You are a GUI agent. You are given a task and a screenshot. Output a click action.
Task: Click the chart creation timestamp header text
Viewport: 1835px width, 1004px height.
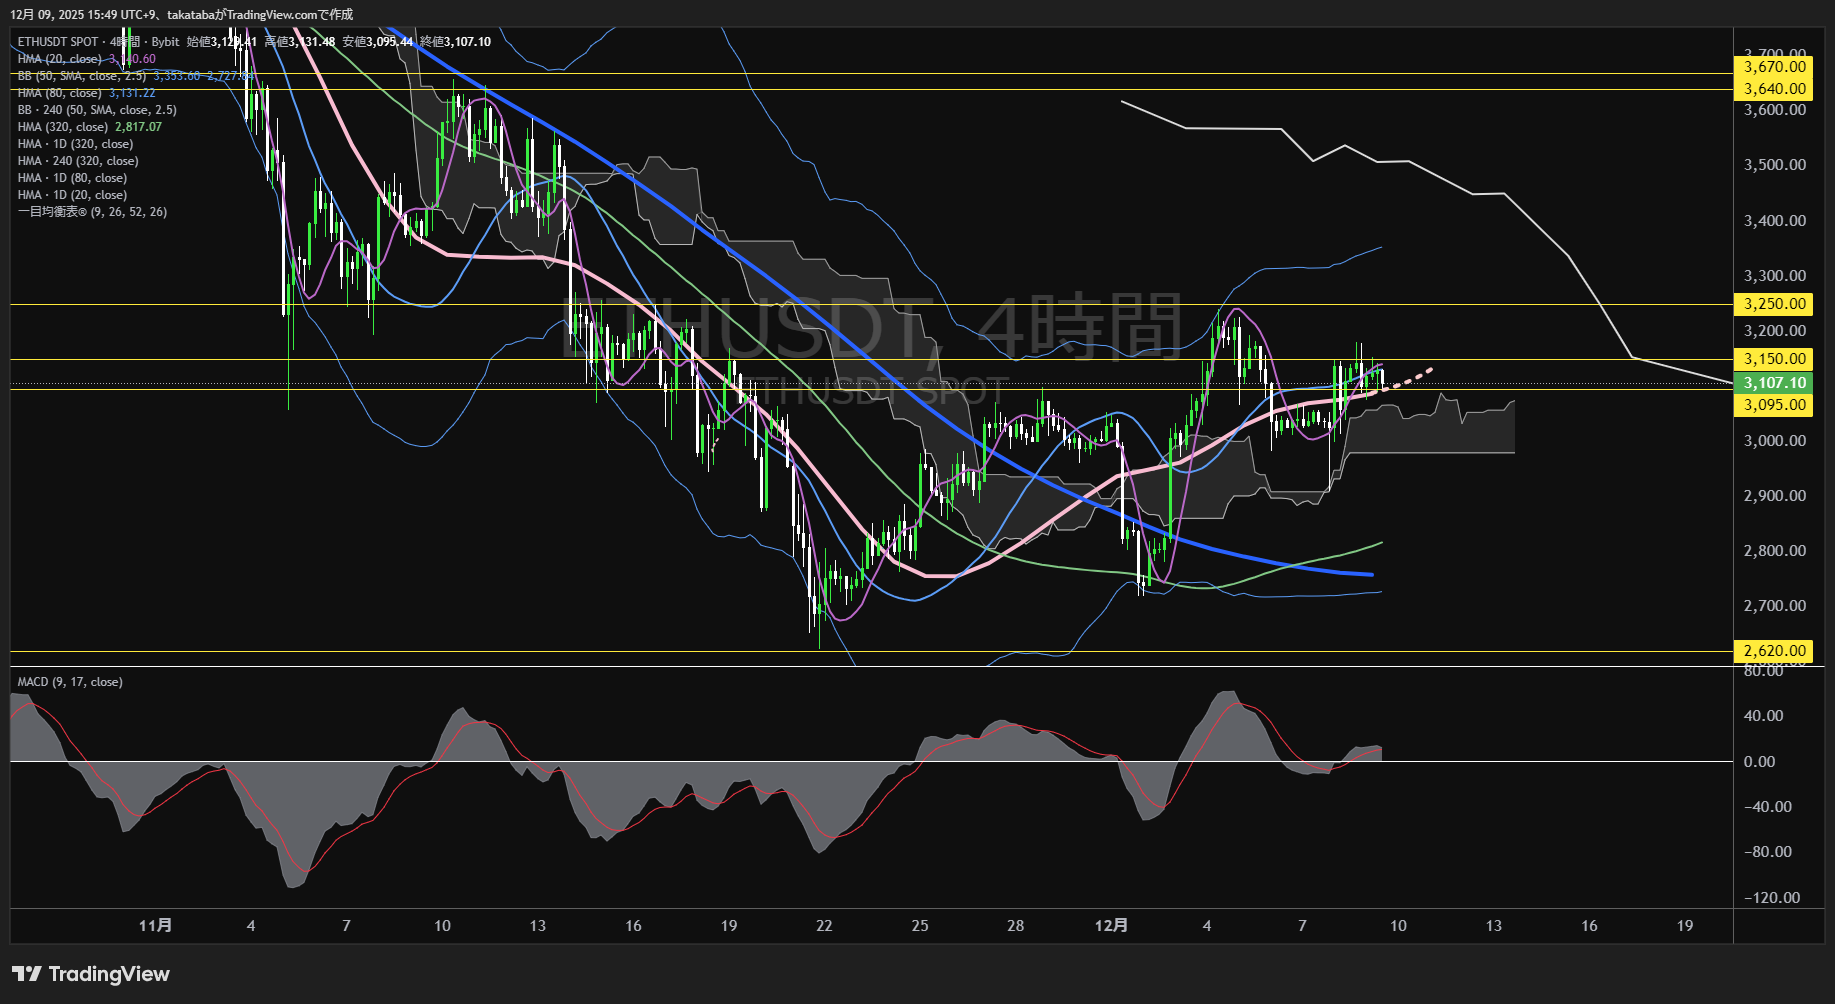pos(182,14)
